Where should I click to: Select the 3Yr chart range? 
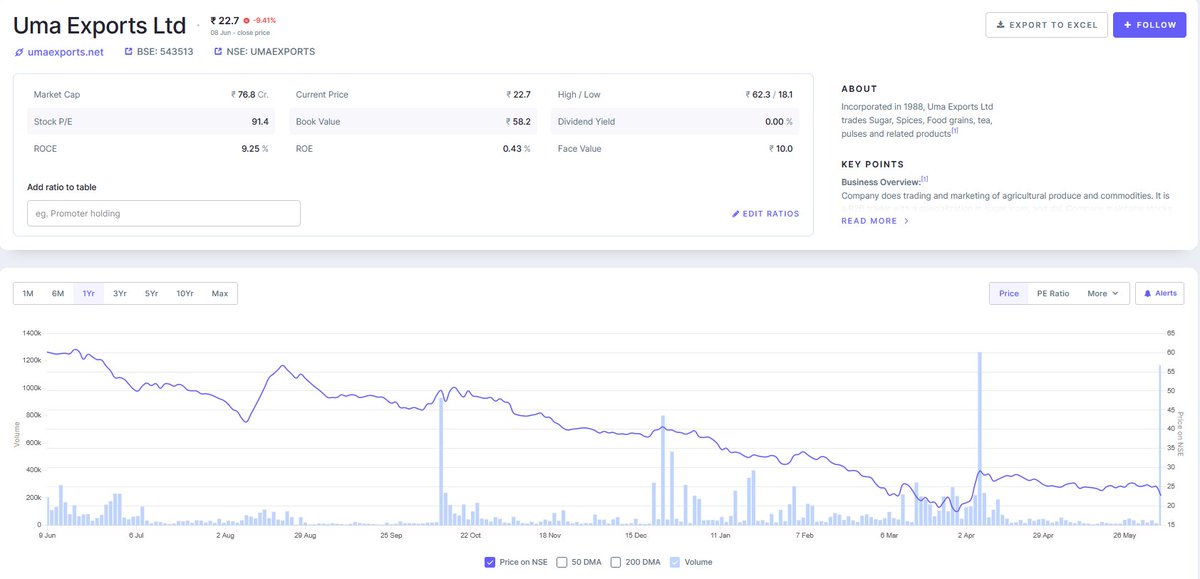(120, 293)
